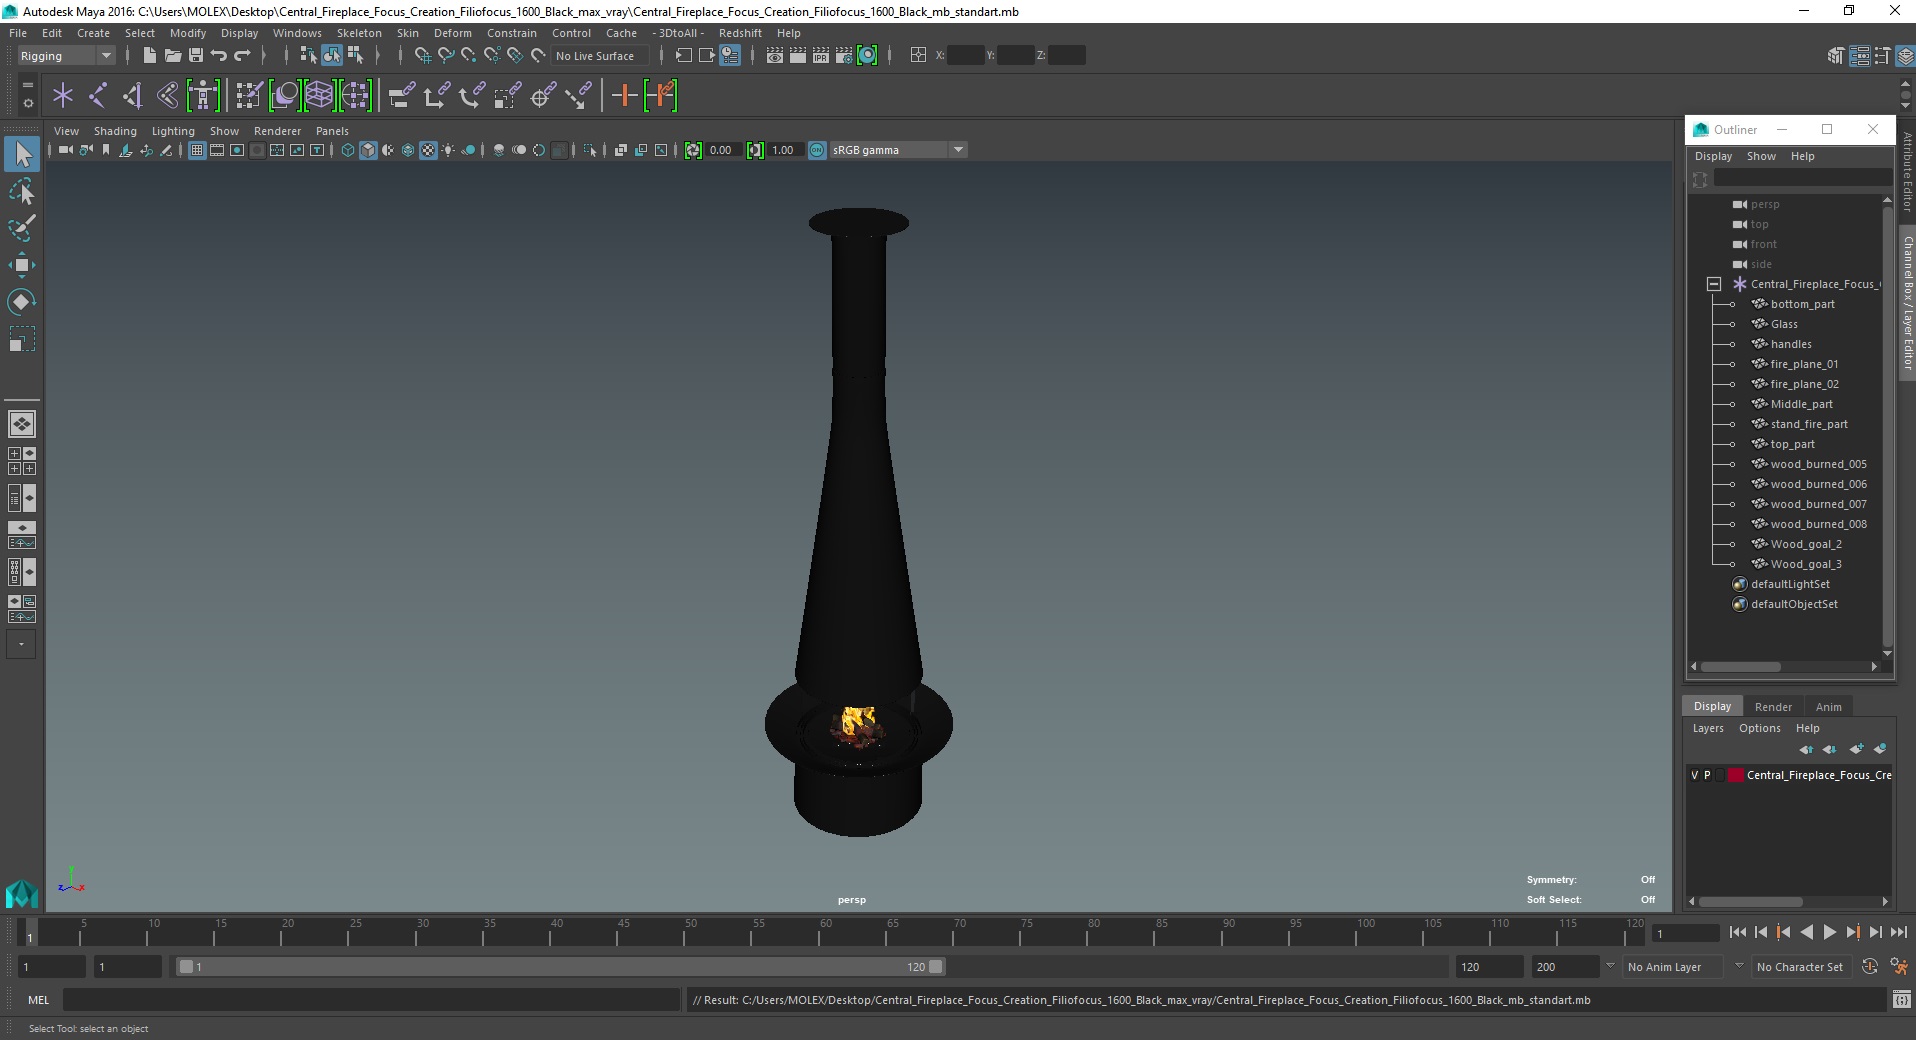The image size is (1916, 1040).
Task: Click the No Live Surface field
Action: [599, 56]
